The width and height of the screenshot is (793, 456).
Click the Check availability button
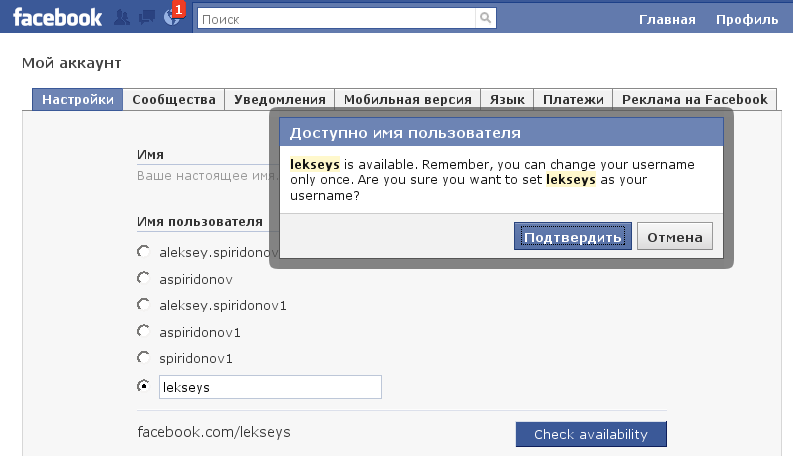(591, 434)
